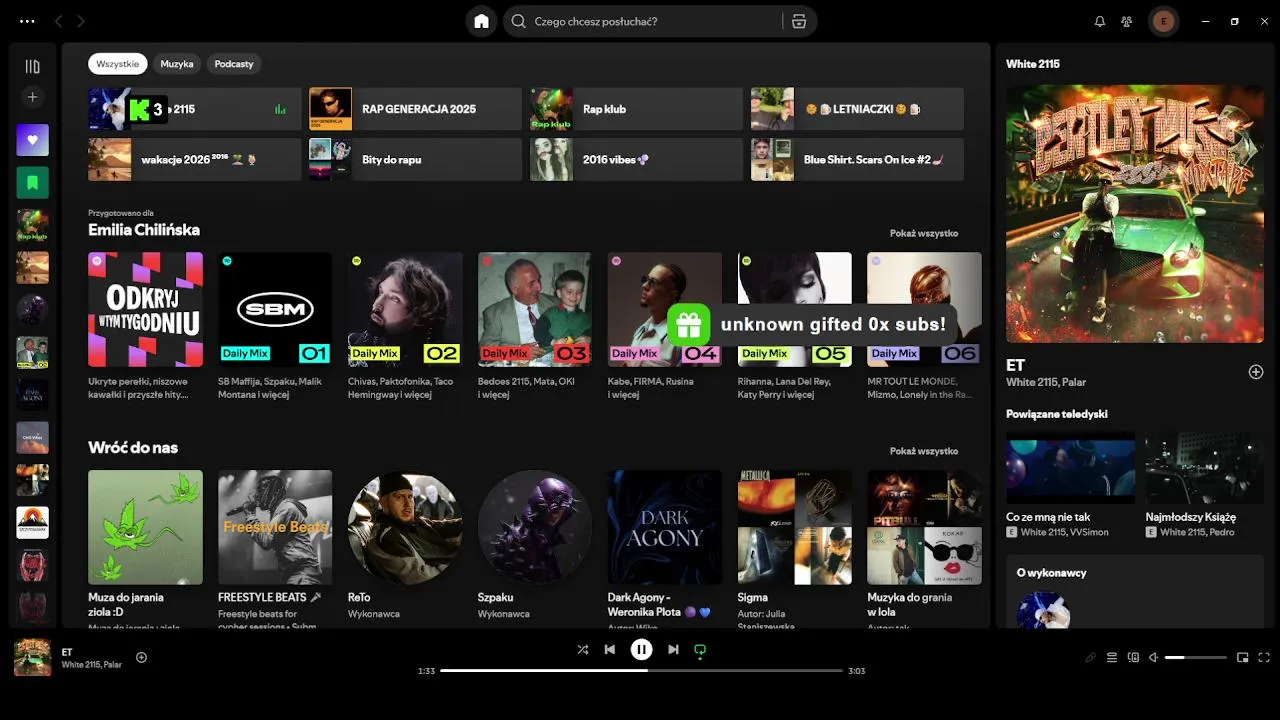
Task: Open the Bity do rapu tile
Action: pyautogui.click(x=415, y=159)
